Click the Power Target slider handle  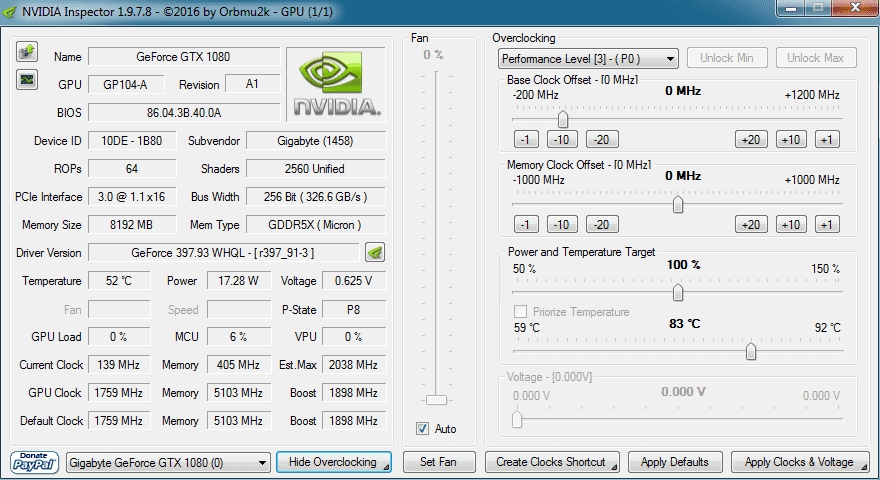pos(678,292)
